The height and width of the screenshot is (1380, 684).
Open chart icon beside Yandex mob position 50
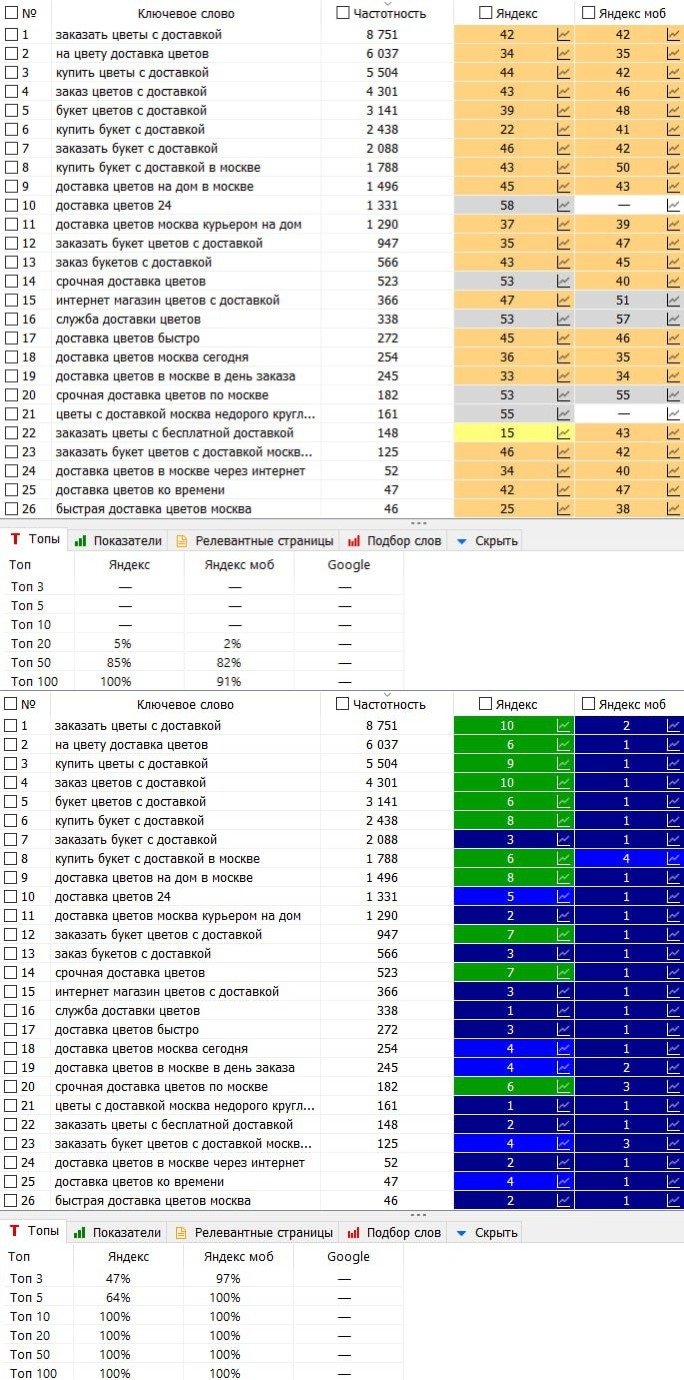point(674,168)
